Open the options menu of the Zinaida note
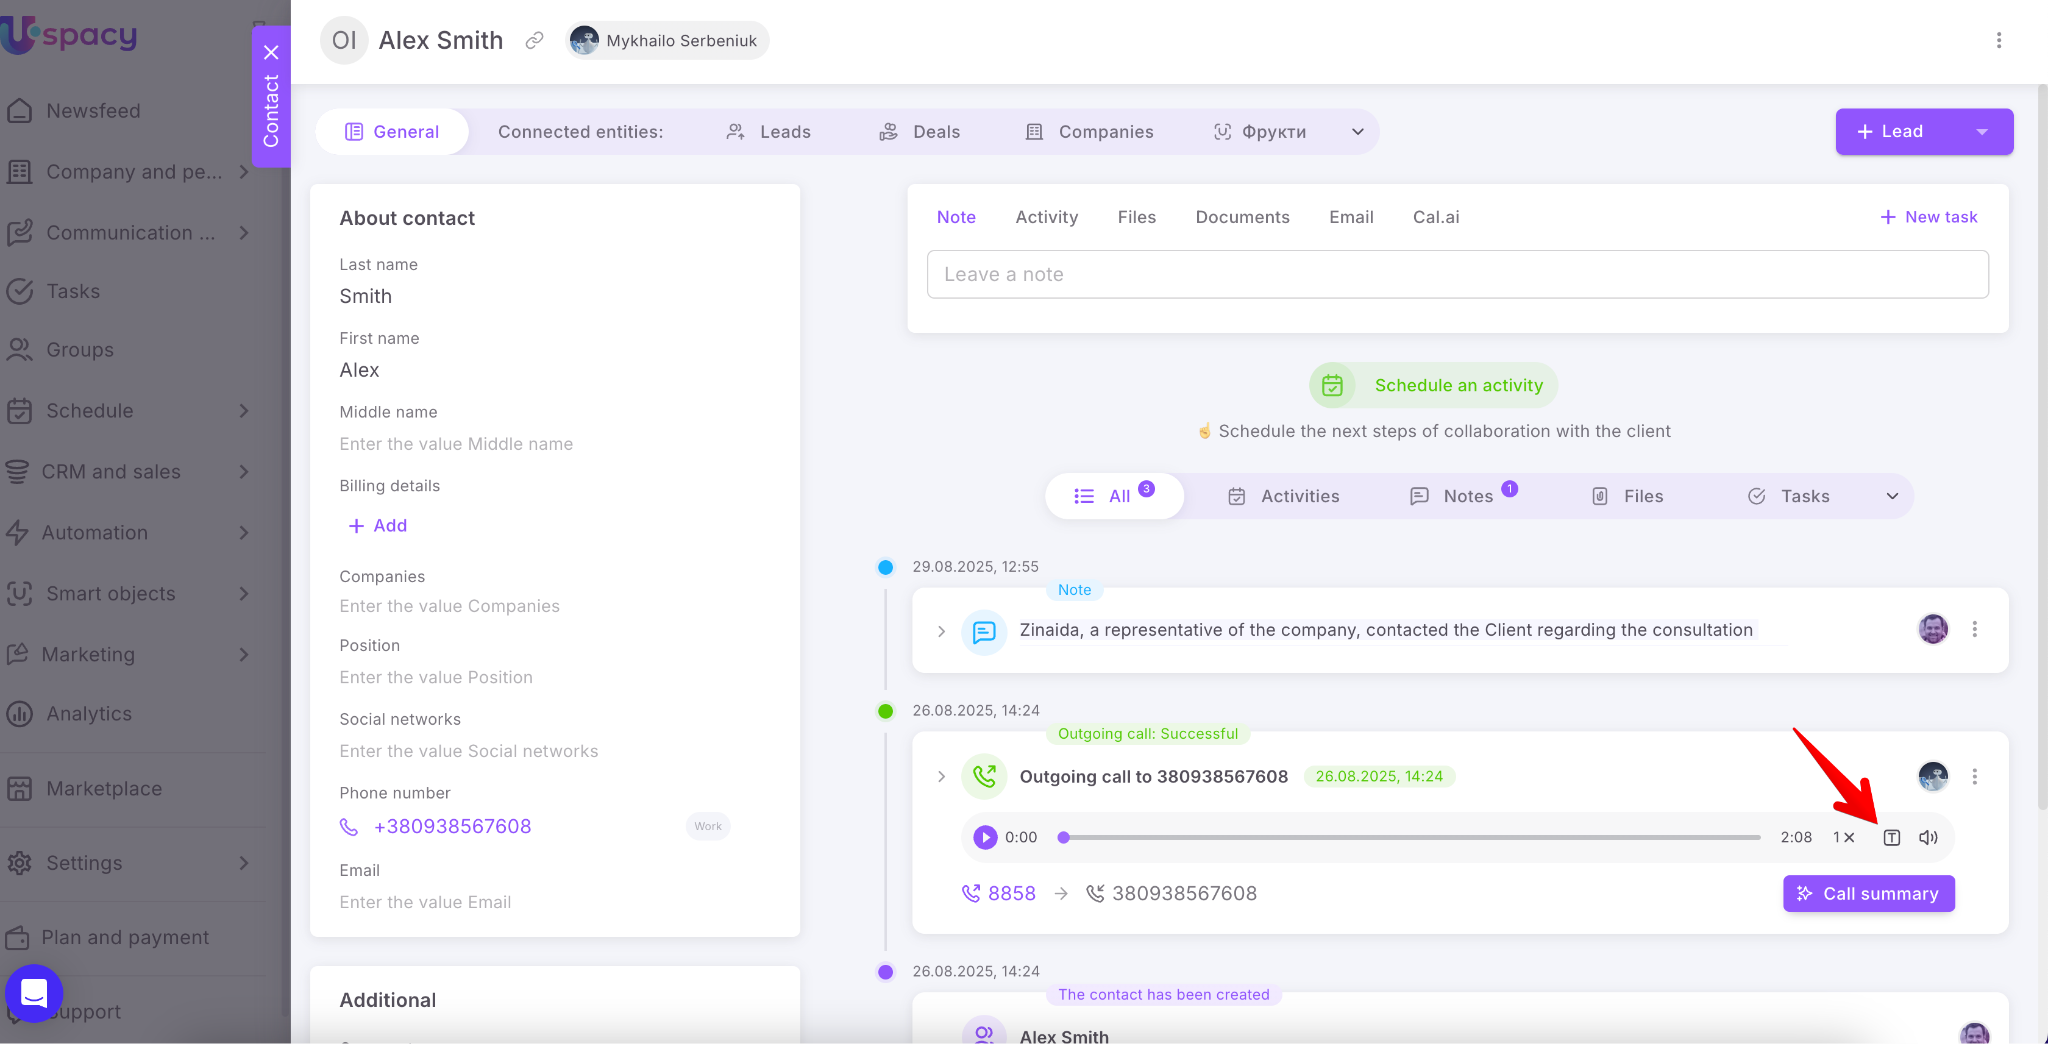Viewport: 2048px width, 1044px height. [x=1974, y=630]
